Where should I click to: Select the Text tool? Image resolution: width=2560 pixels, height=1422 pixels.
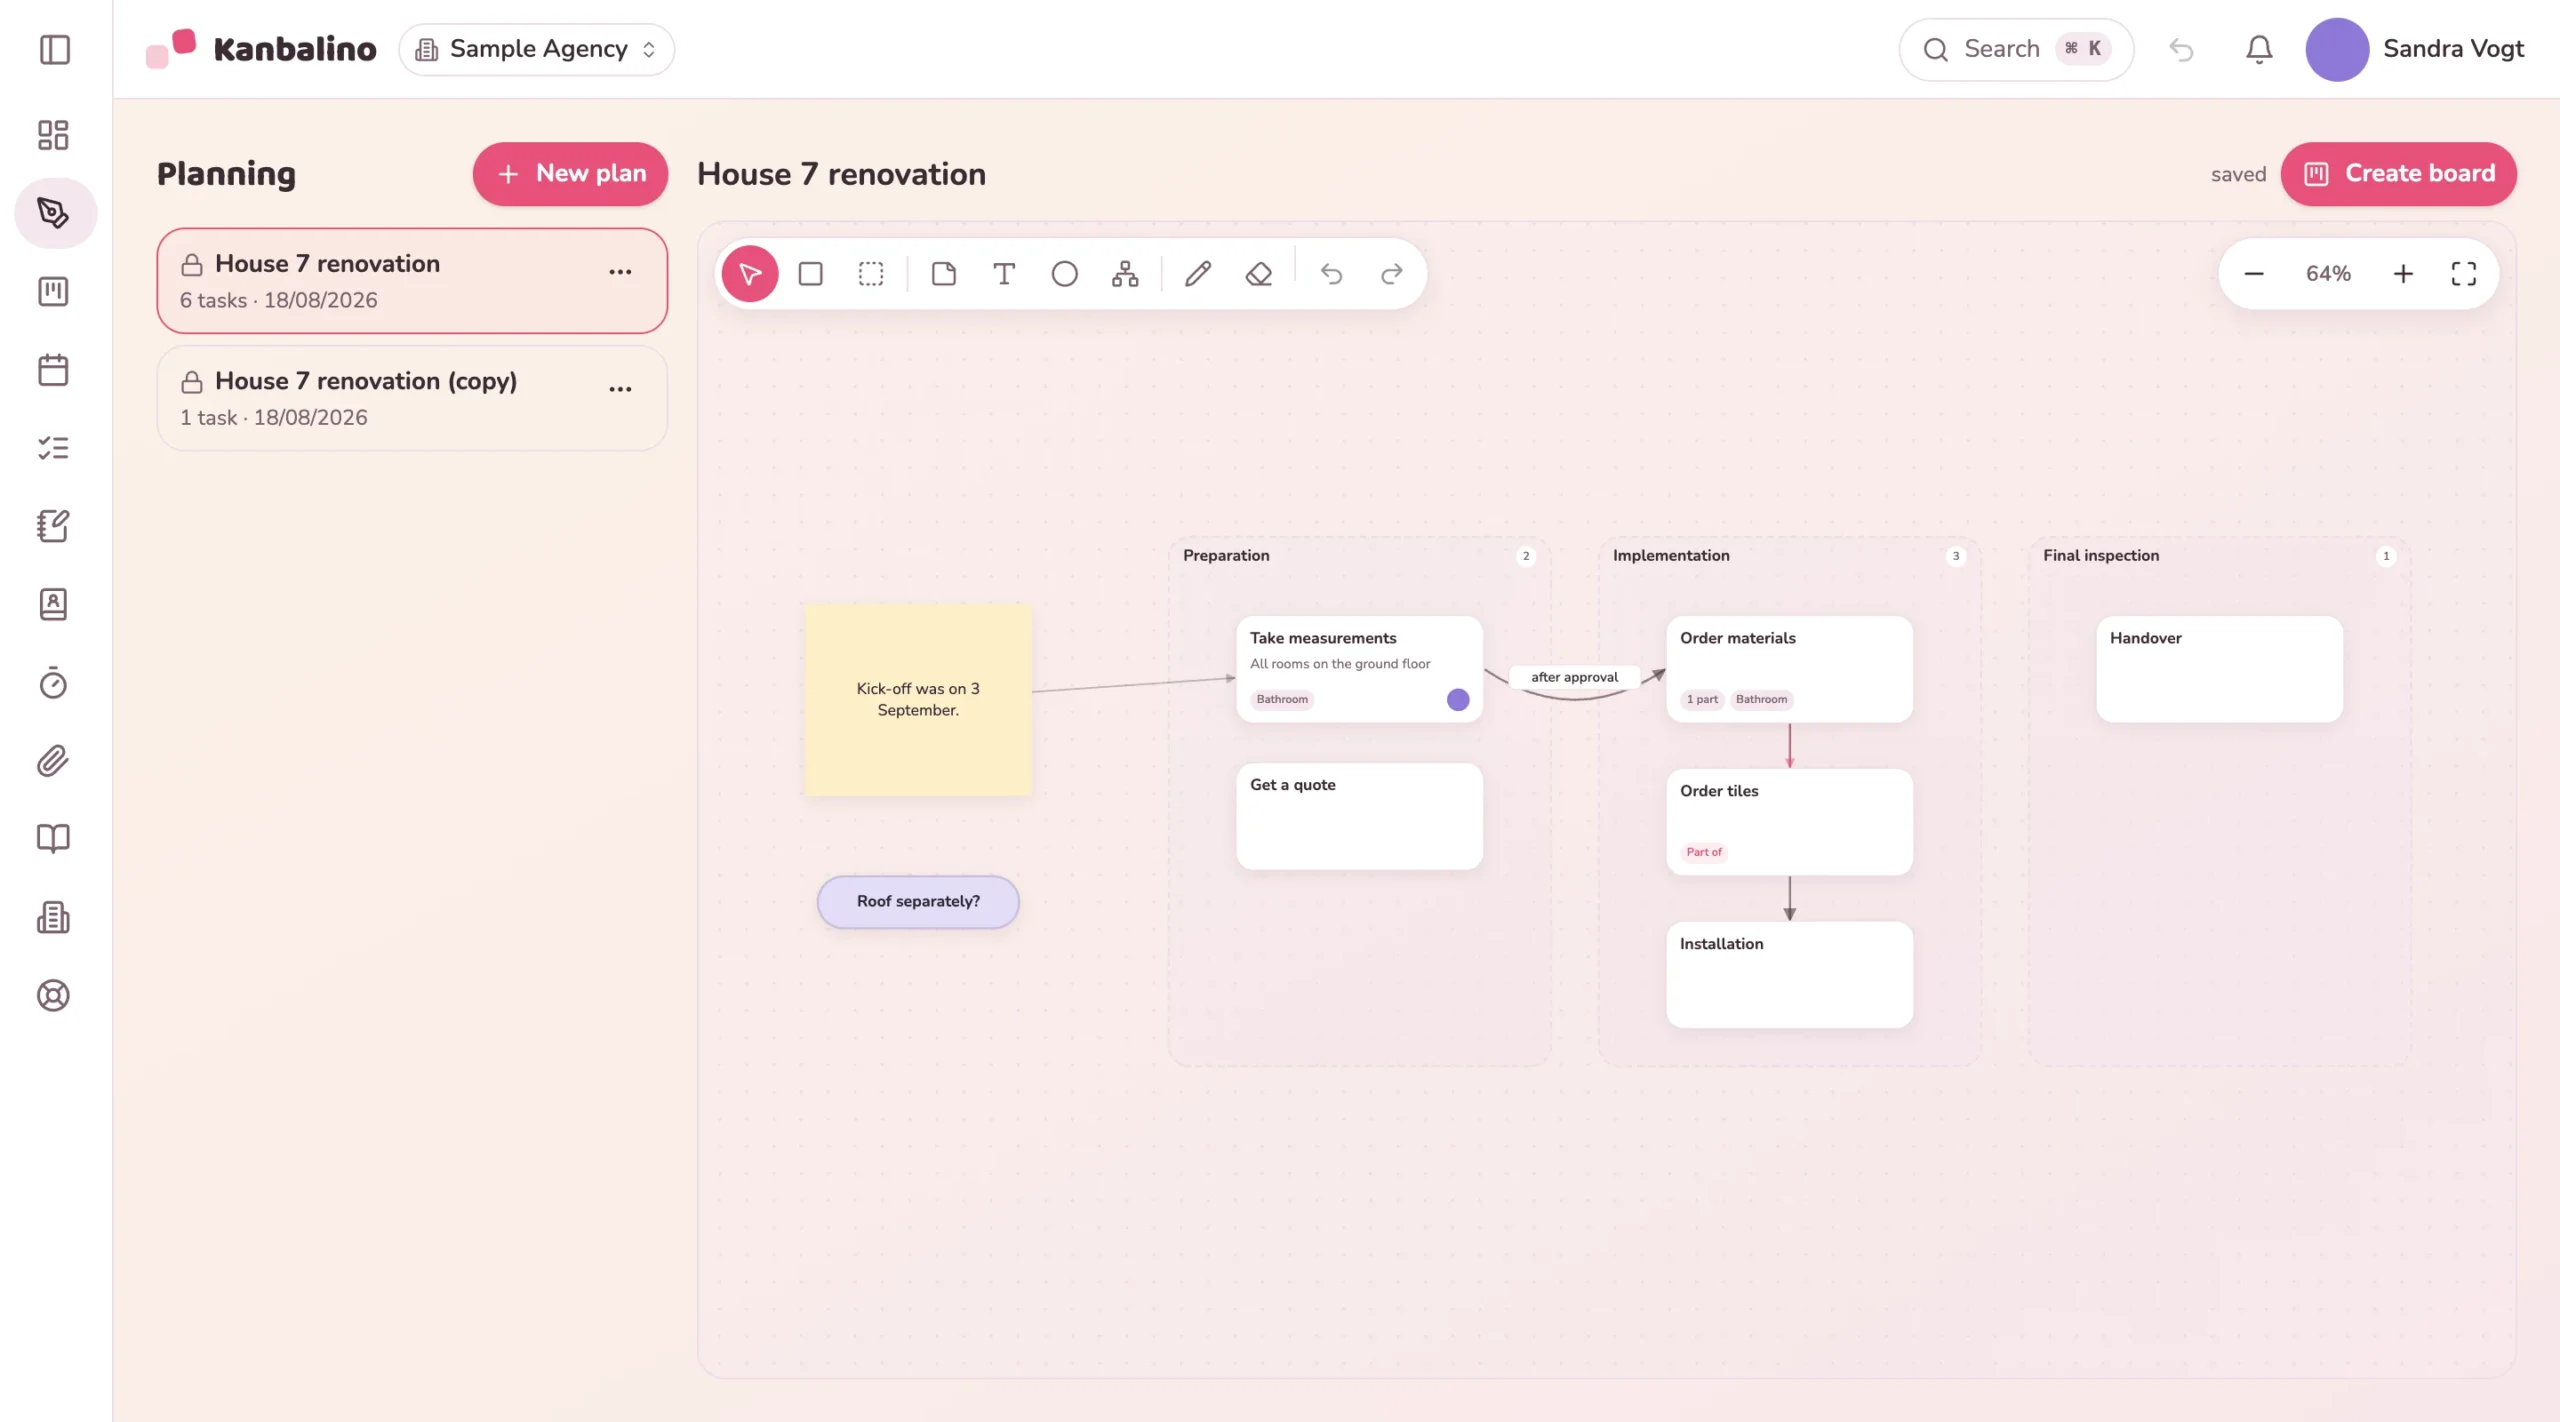point(1004,273)
